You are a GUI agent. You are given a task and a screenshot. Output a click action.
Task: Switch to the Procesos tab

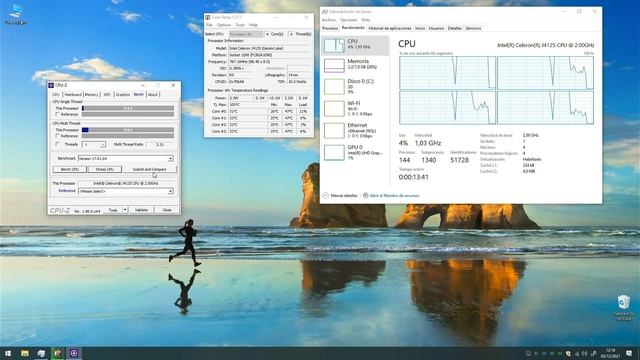pyautogui.click(x=330, y=28)
